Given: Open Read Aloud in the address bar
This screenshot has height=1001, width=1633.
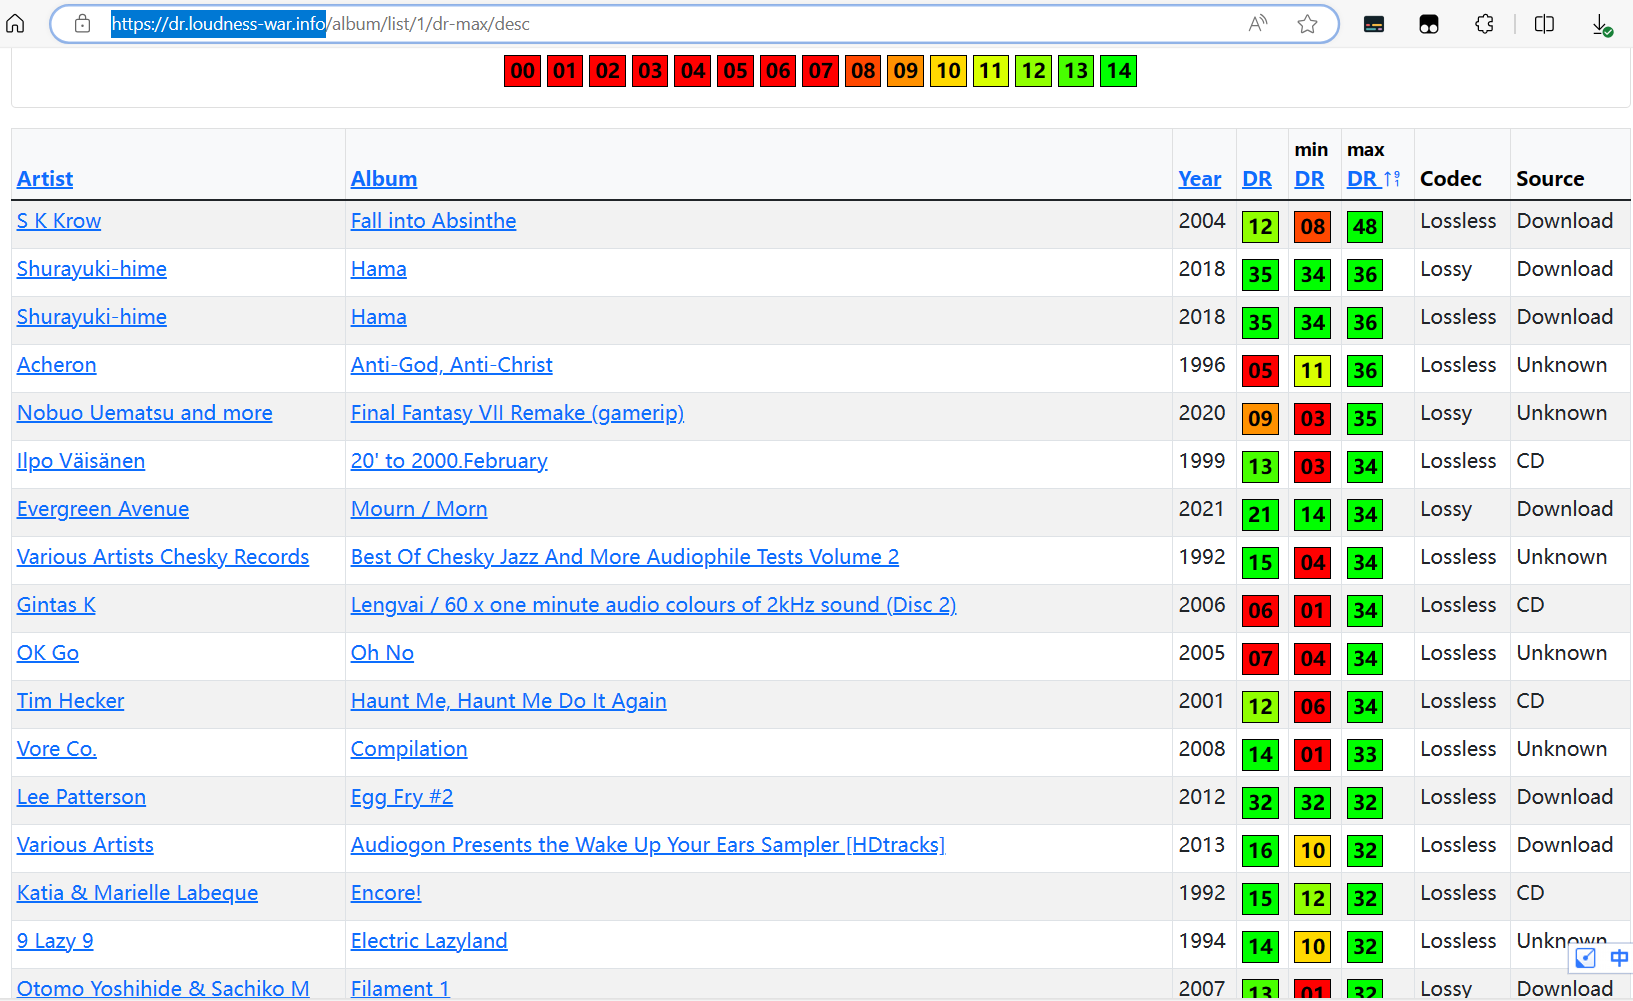Looking at the screenshot, I should (x=1258, y=24).
